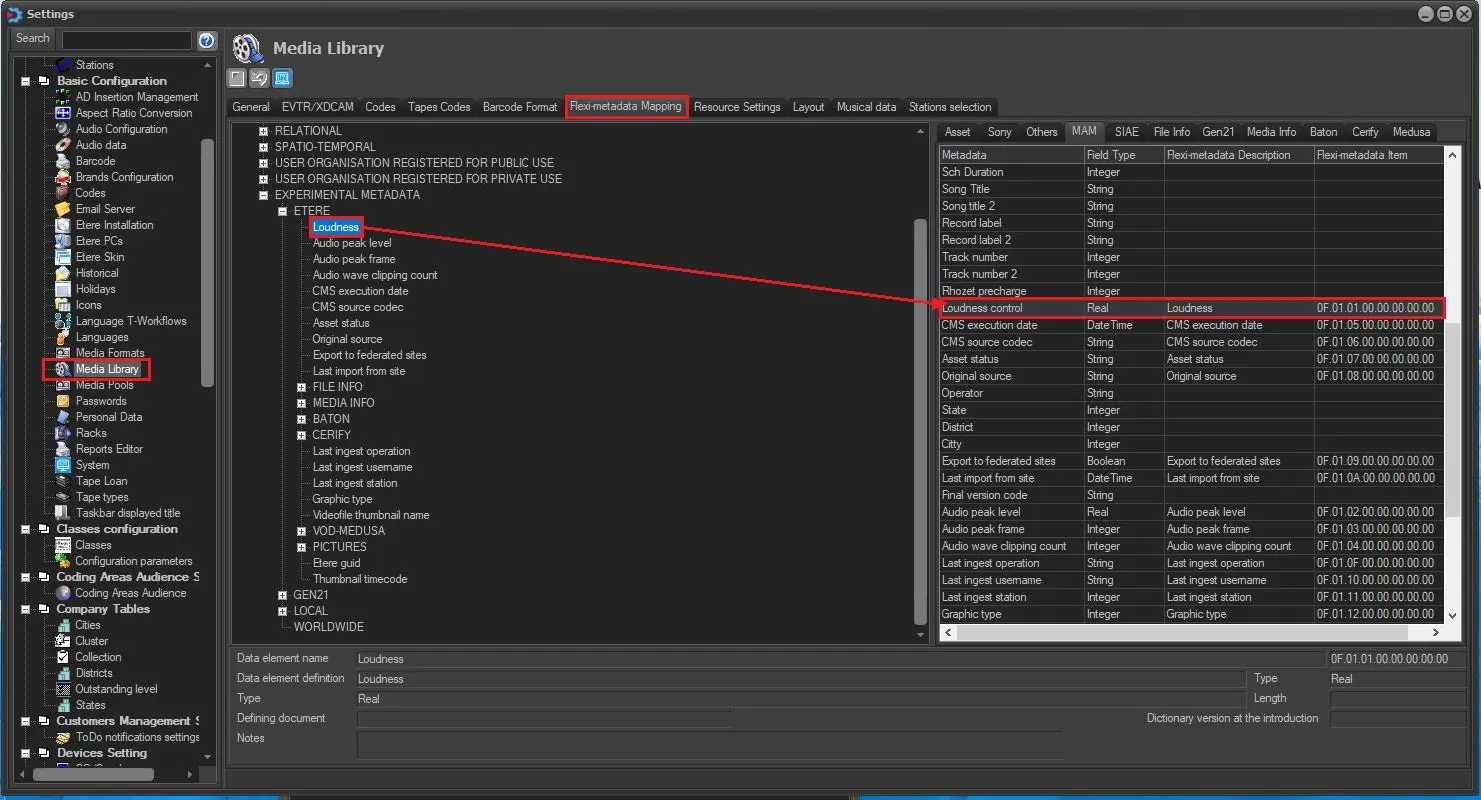Click the Holidays calendar icon
Image resolution: width=1481 pixels, height=800 pixels.
click(64, 289)
